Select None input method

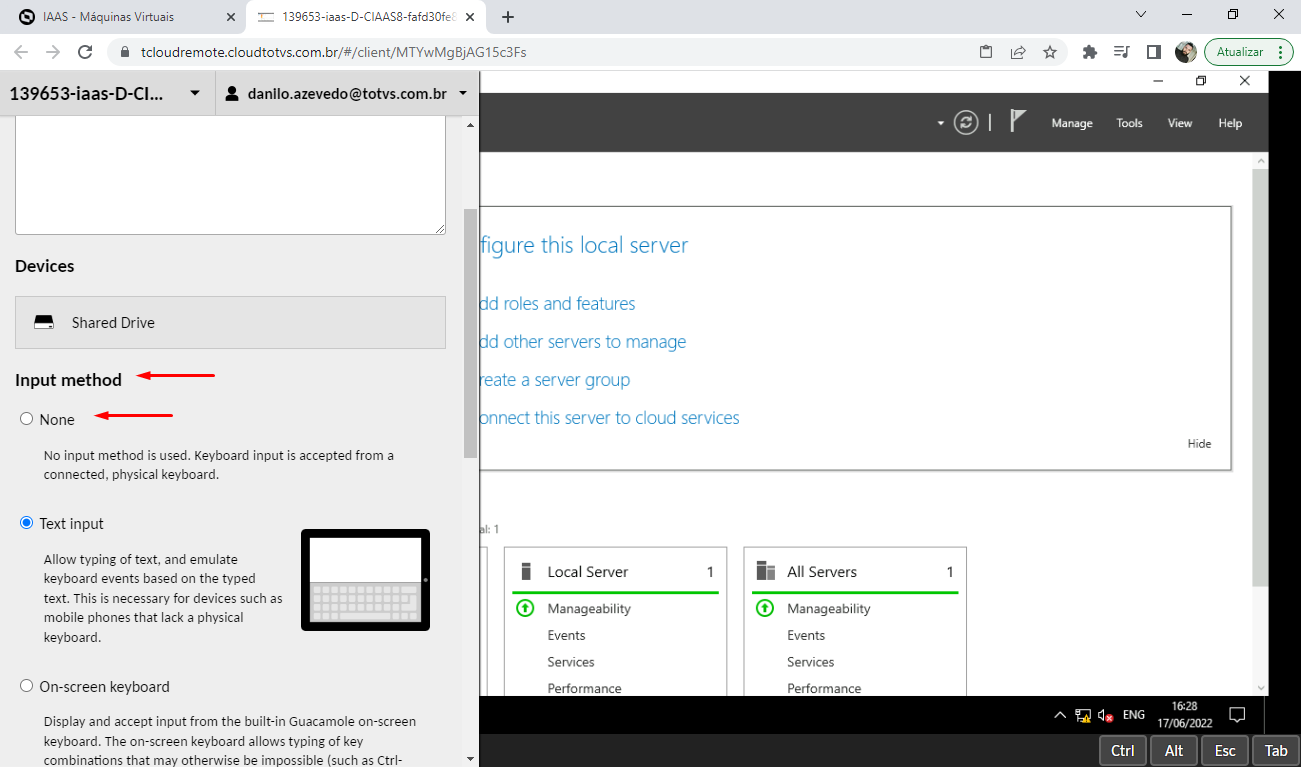[27, 419]
